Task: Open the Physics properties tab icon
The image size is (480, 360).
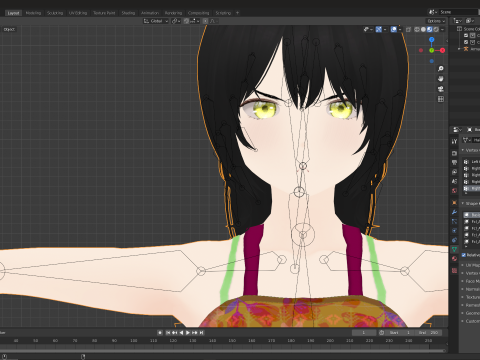Action: click(x=454, y=231)
